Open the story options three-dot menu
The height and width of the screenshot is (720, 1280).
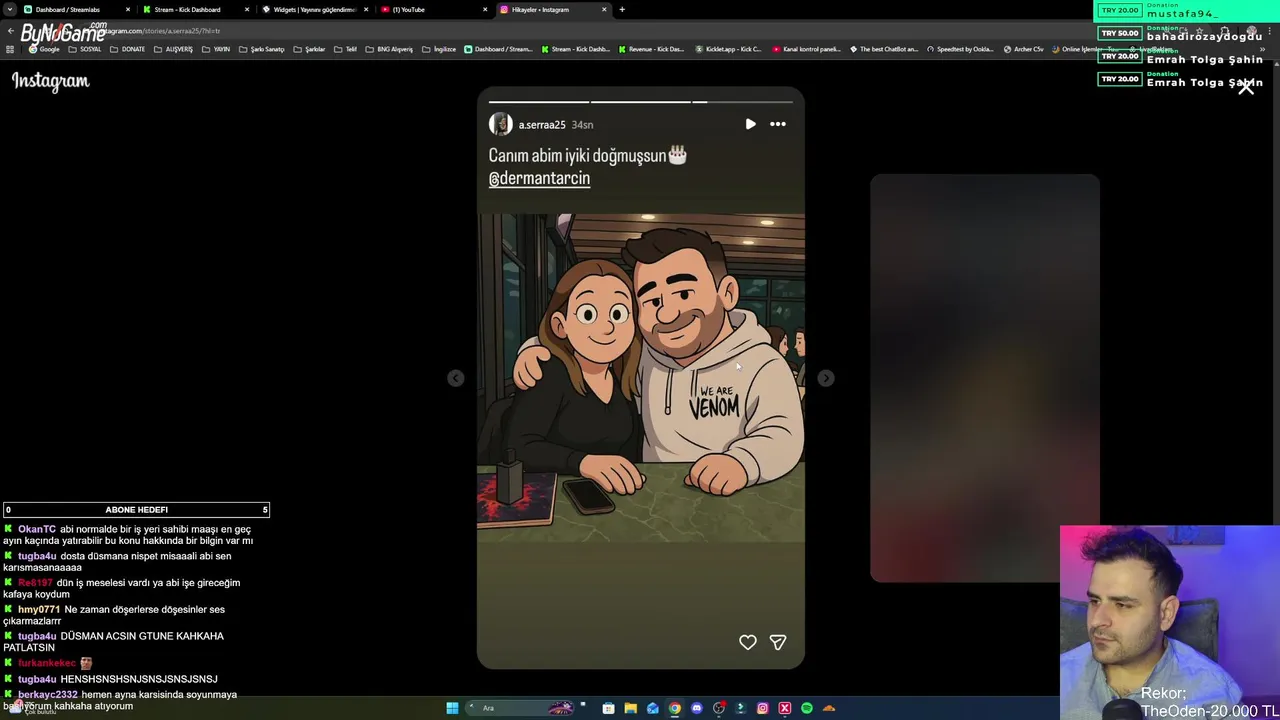tap(778, 124)
